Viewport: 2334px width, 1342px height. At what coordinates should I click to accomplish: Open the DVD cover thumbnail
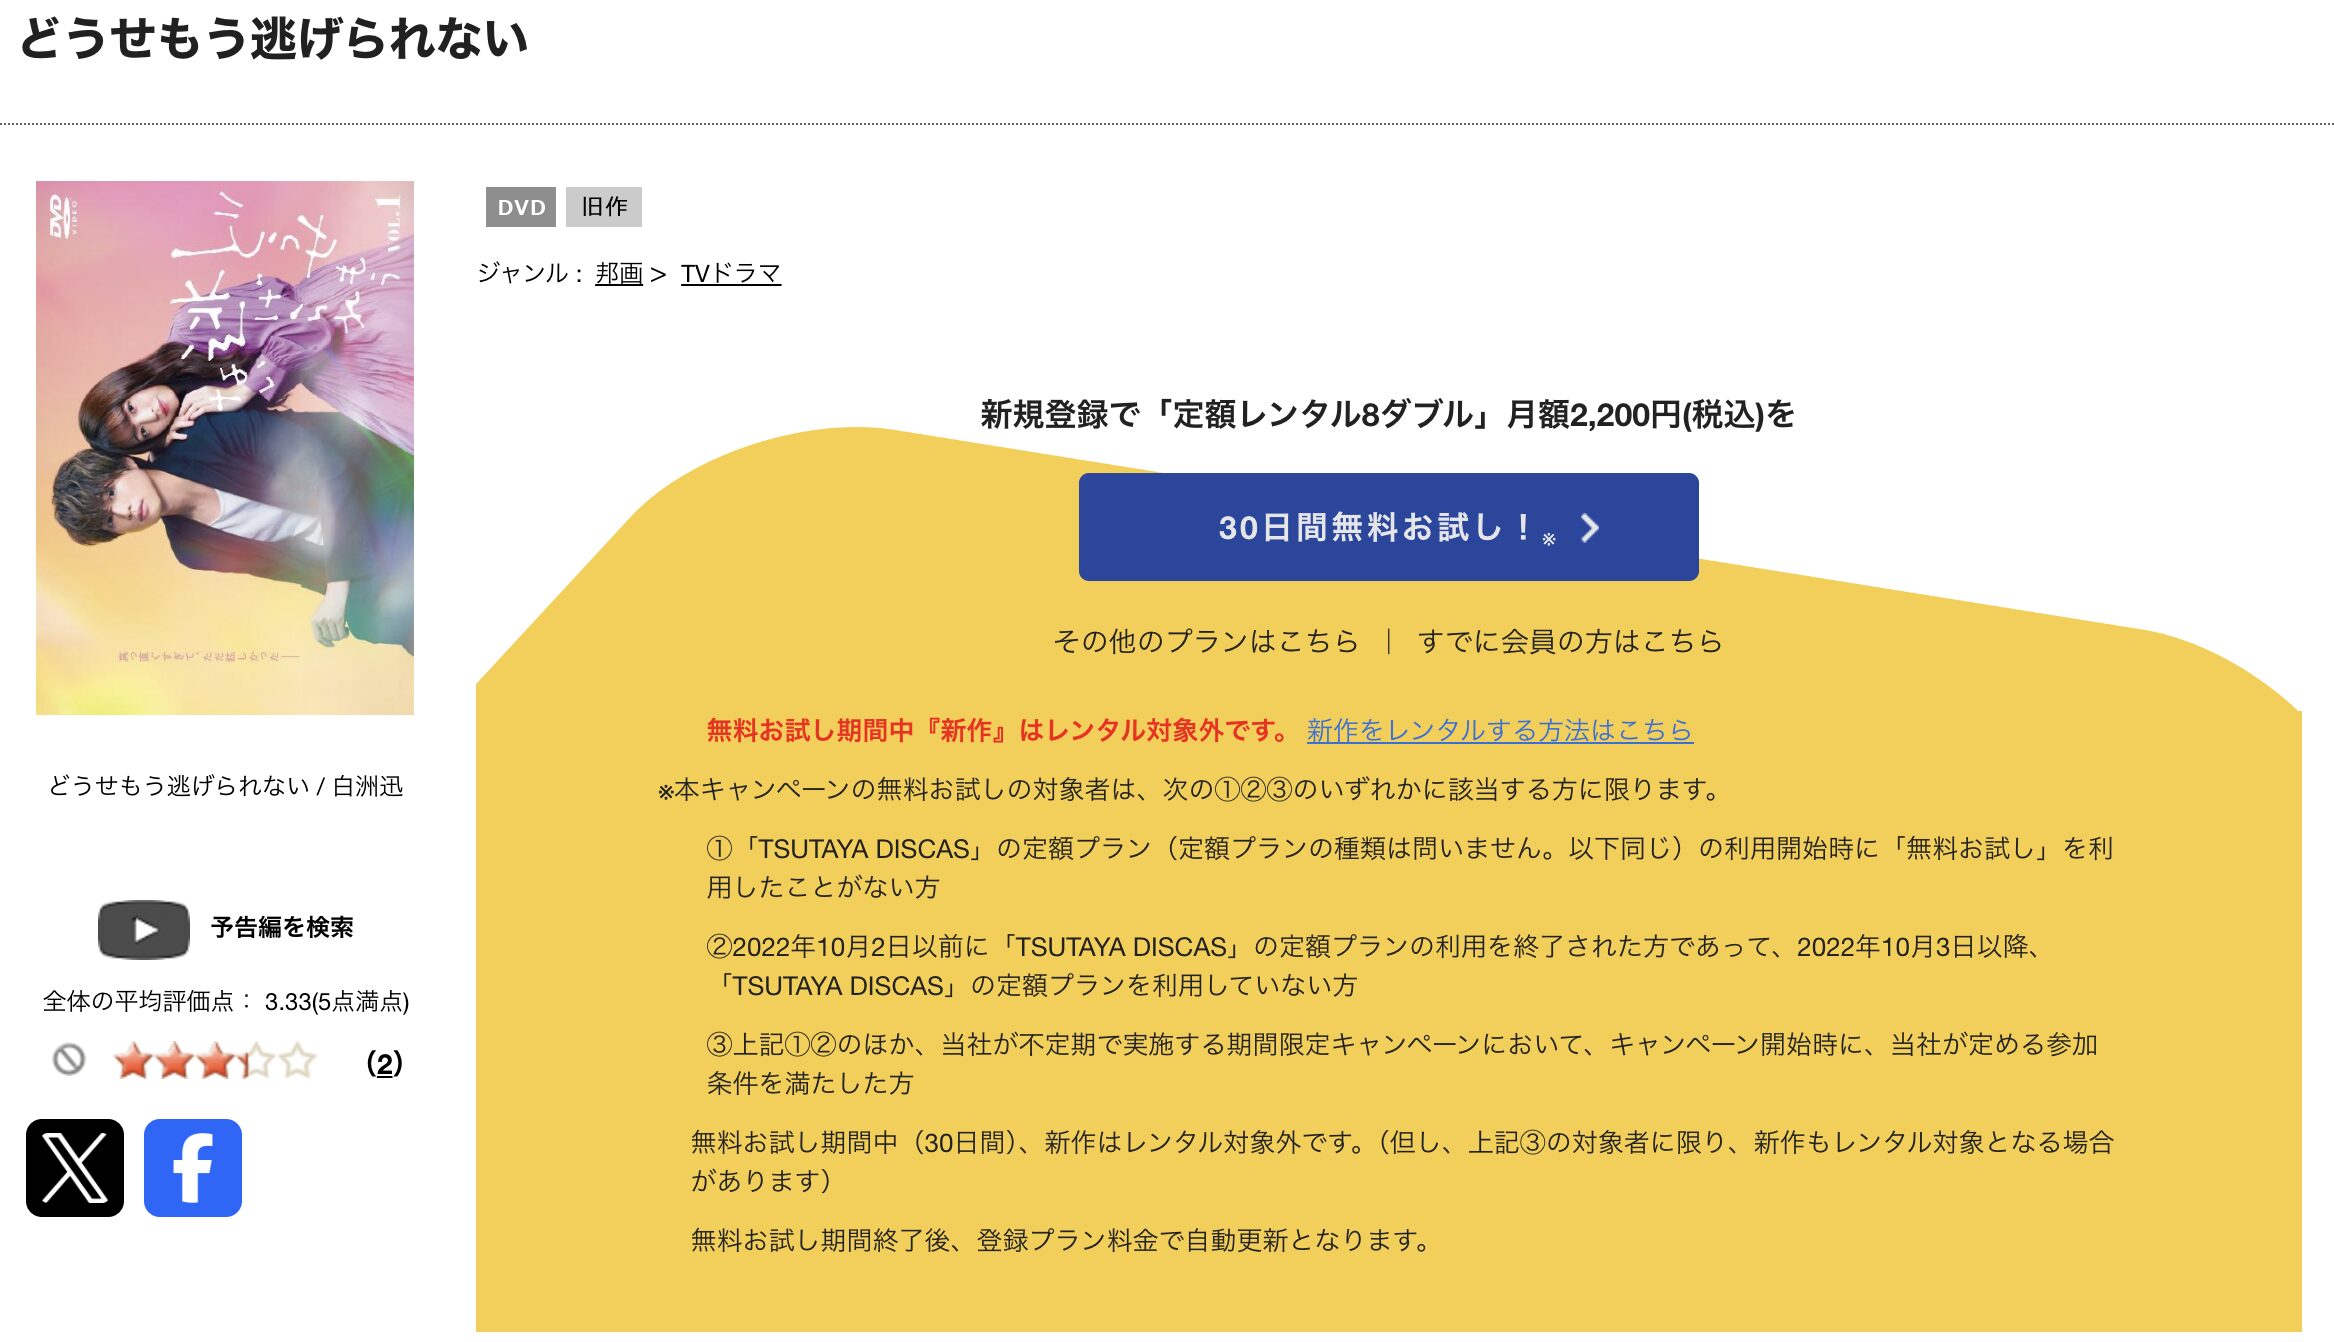pos(225,448)
